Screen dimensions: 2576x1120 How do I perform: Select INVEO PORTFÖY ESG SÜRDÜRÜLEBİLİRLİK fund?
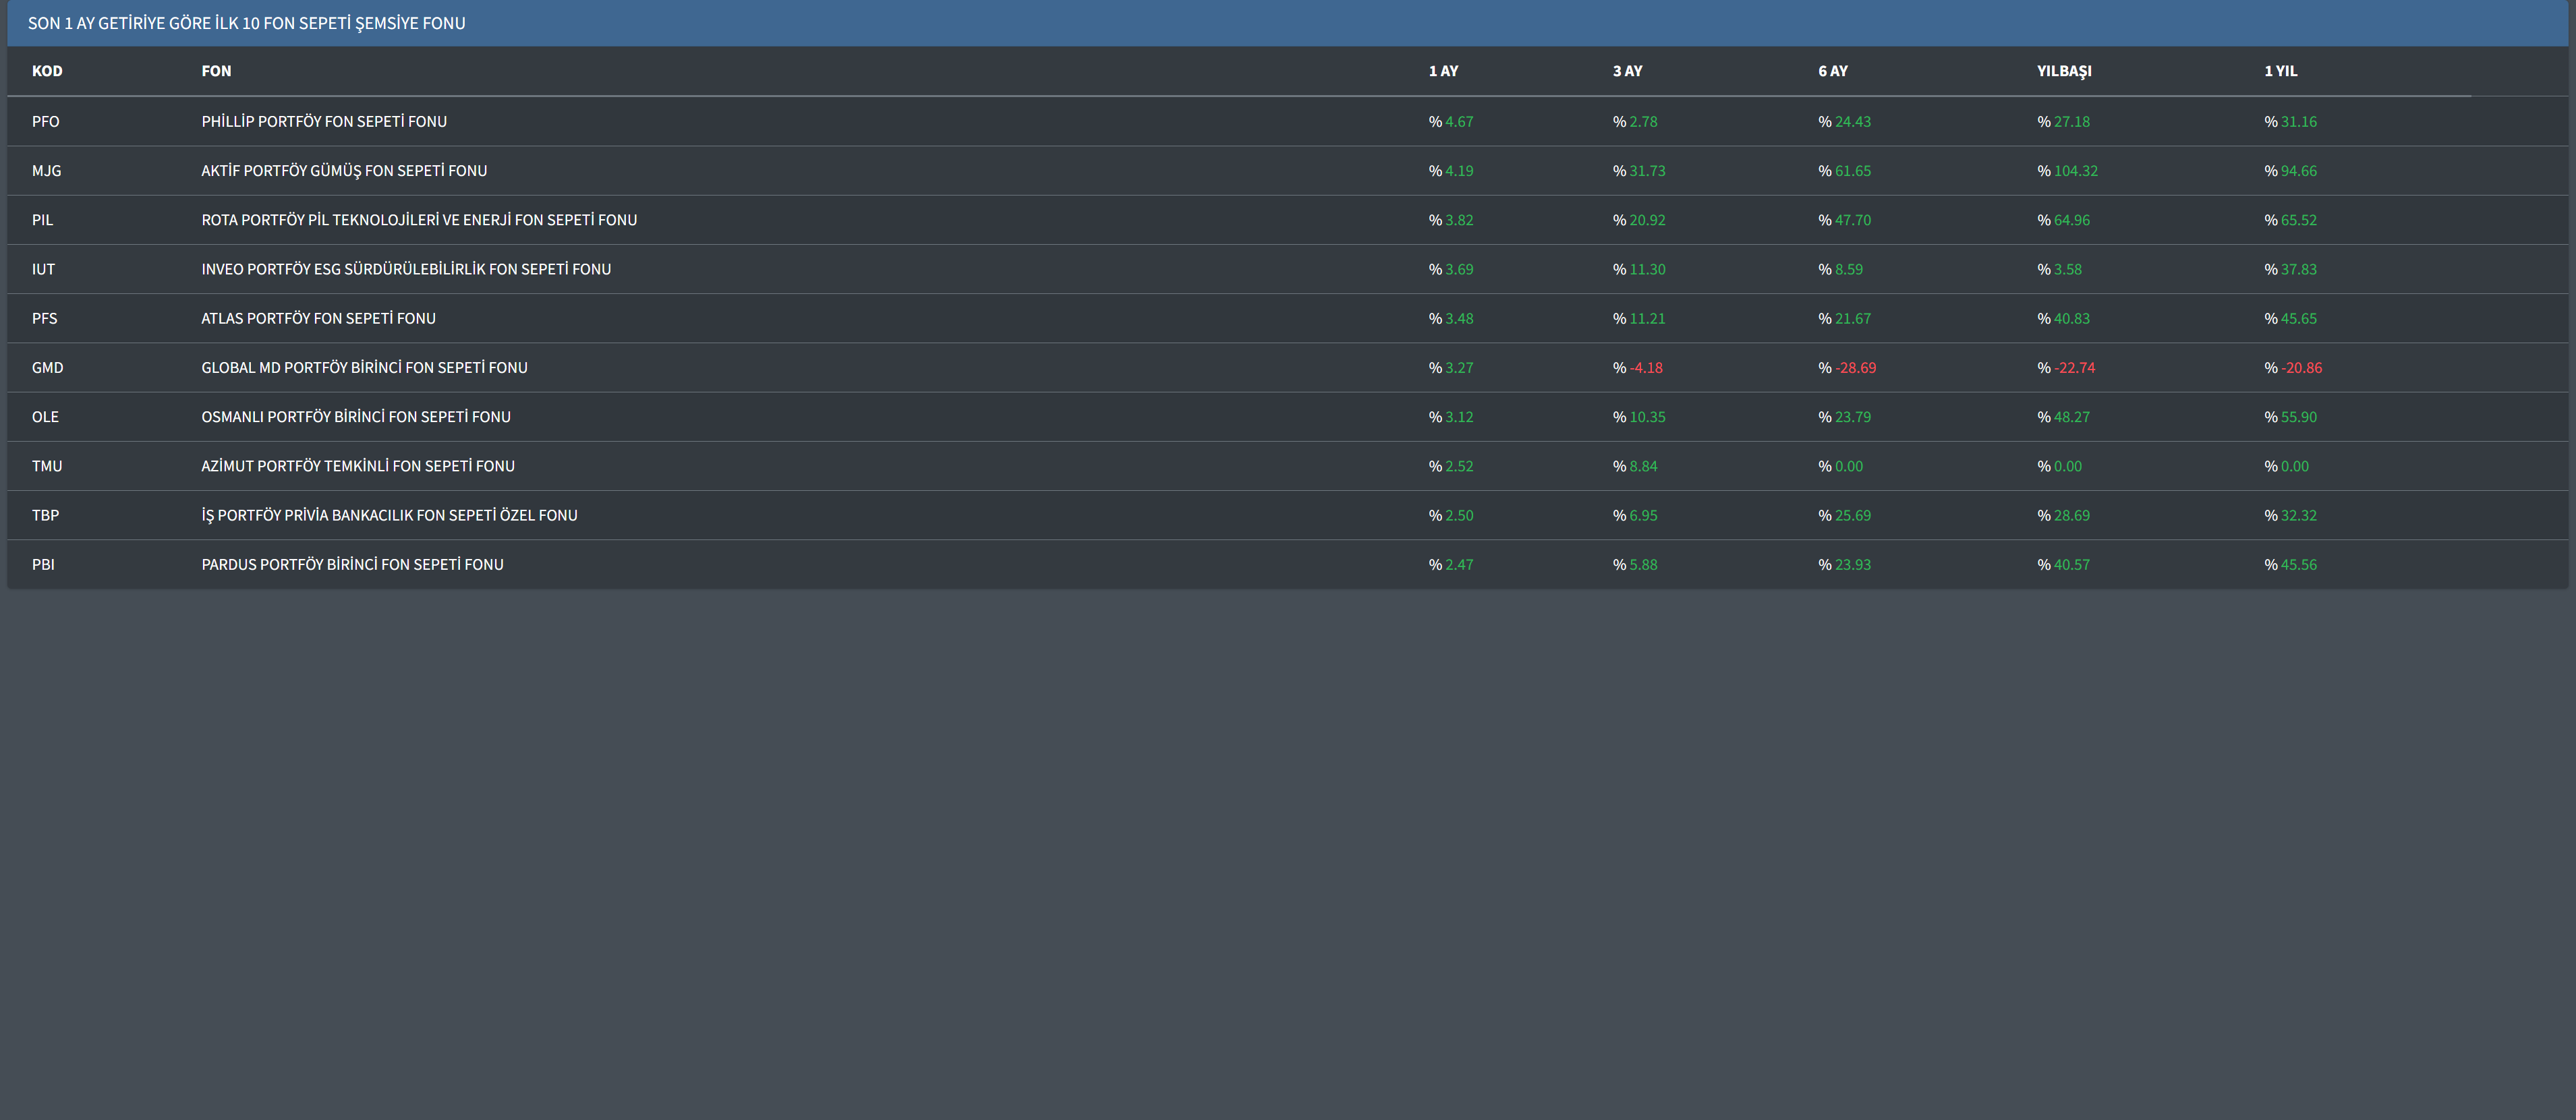point(406,268)
